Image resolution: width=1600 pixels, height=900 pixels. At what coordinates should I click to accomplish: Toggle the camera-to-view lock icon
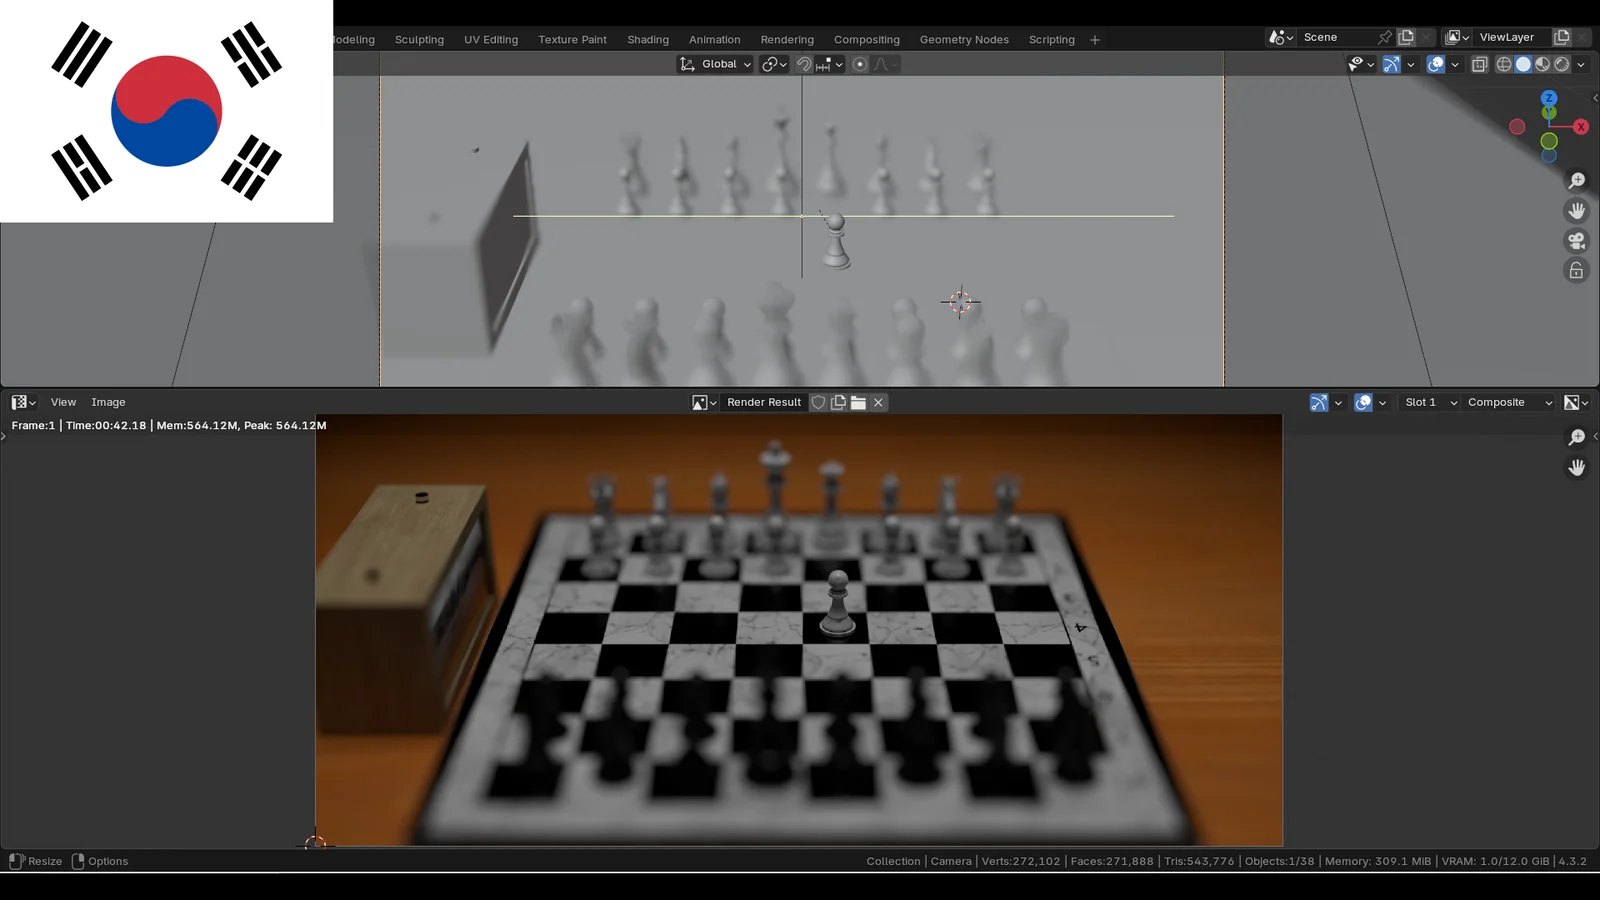1576,271
